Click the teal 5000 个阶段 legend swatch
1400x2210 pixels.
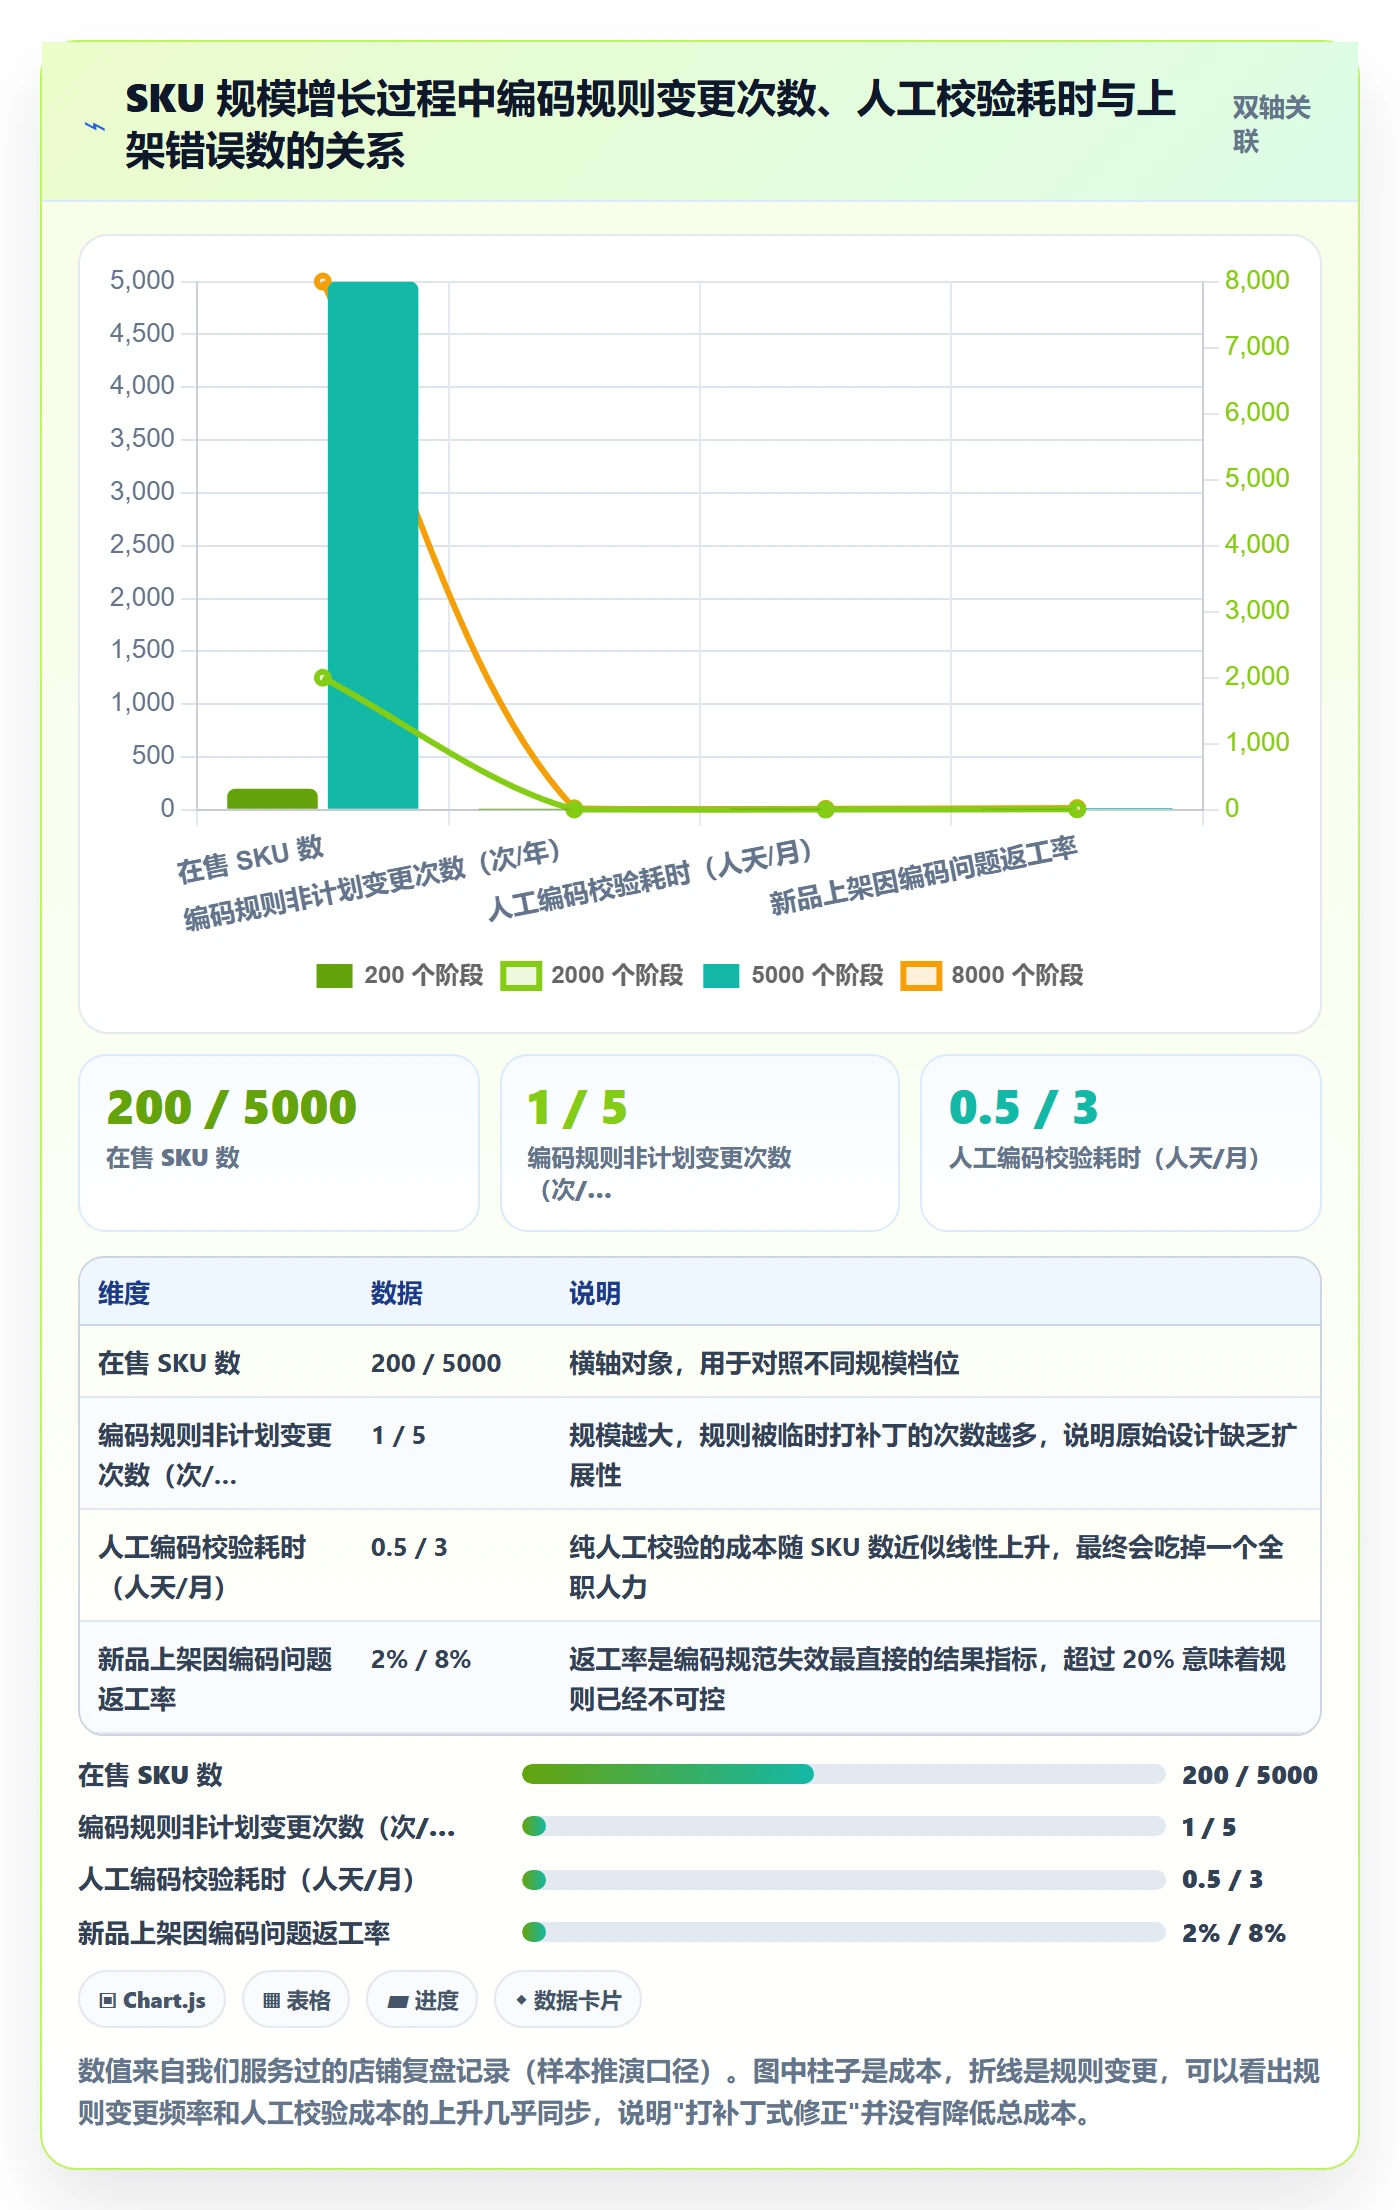tap(721, 975)
